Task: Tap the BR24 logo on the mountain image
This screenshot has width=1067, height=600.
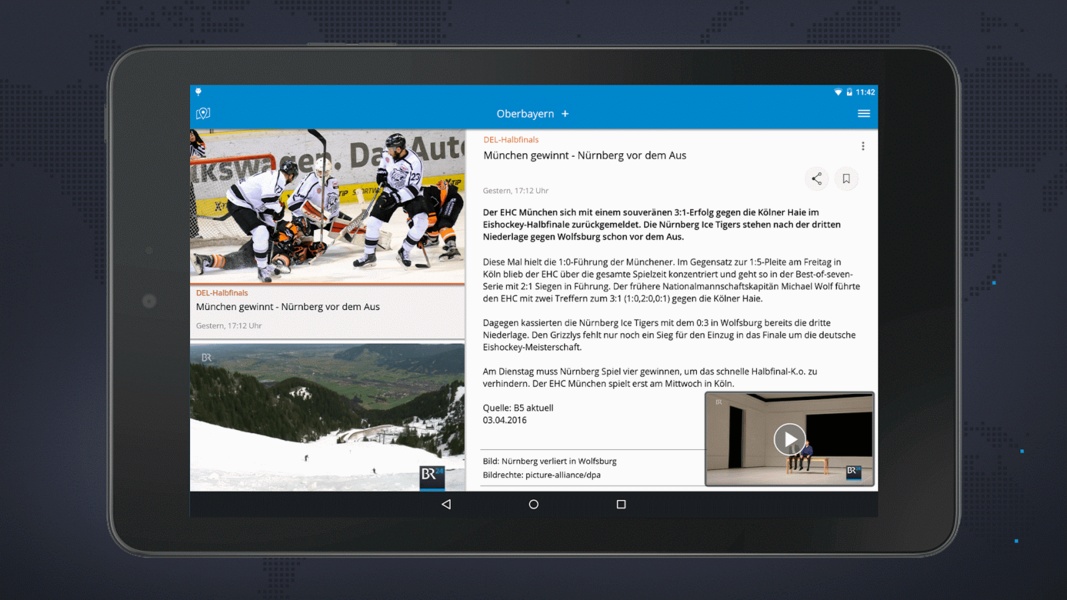Action: click(432, 476)
